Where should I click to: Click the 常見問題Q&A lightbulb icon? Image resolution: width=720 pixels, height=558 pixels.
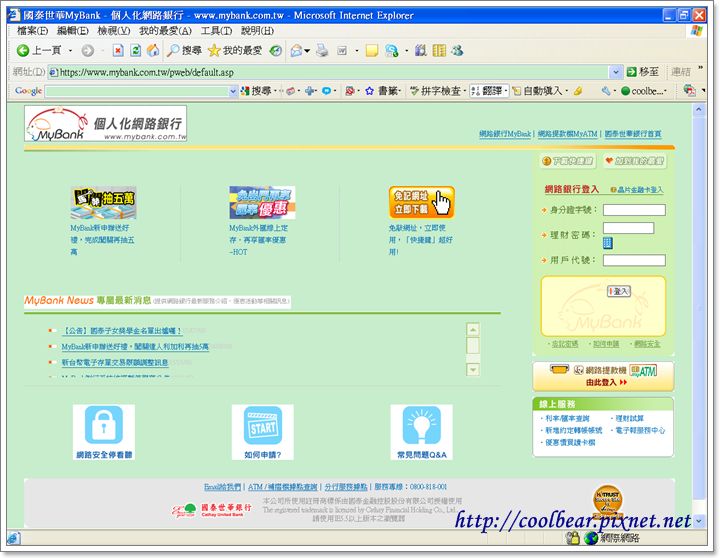(x=422, y=425)
